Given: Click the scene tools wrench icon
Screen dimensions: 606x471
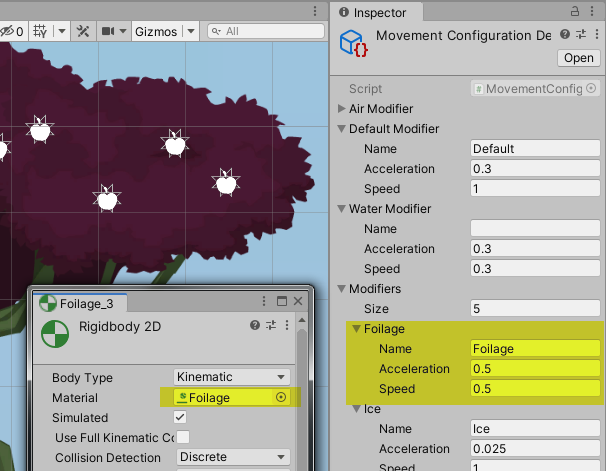Looking at the screenshot, I should pos(83,31).
